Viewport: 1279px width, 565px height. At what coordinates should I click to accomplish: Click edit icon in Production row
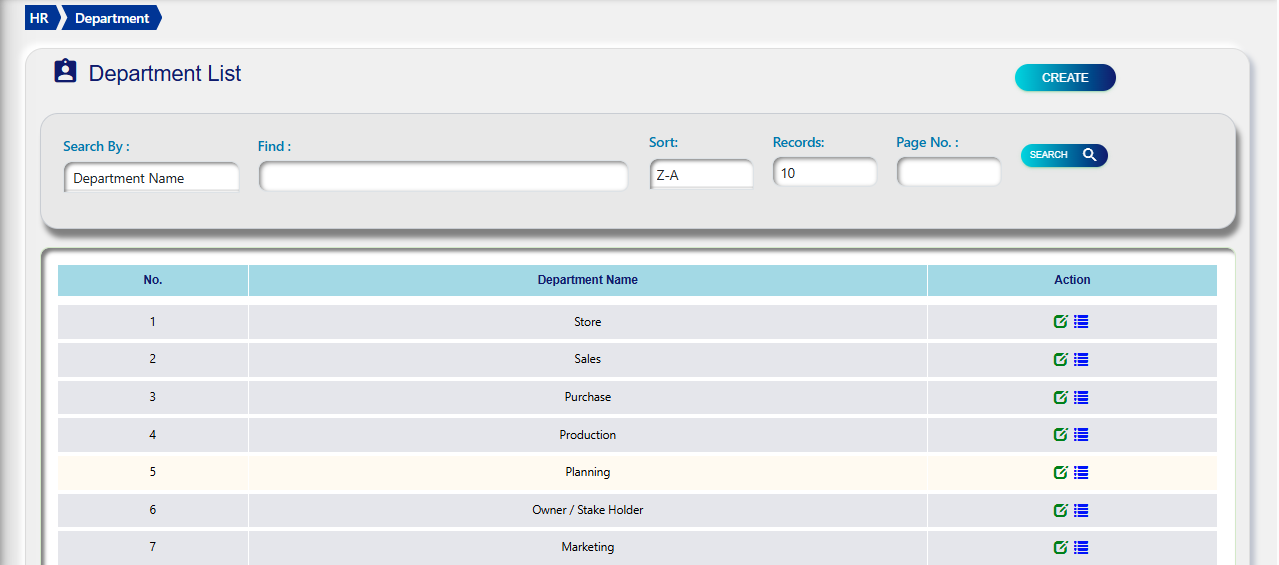pos(1060,435)
